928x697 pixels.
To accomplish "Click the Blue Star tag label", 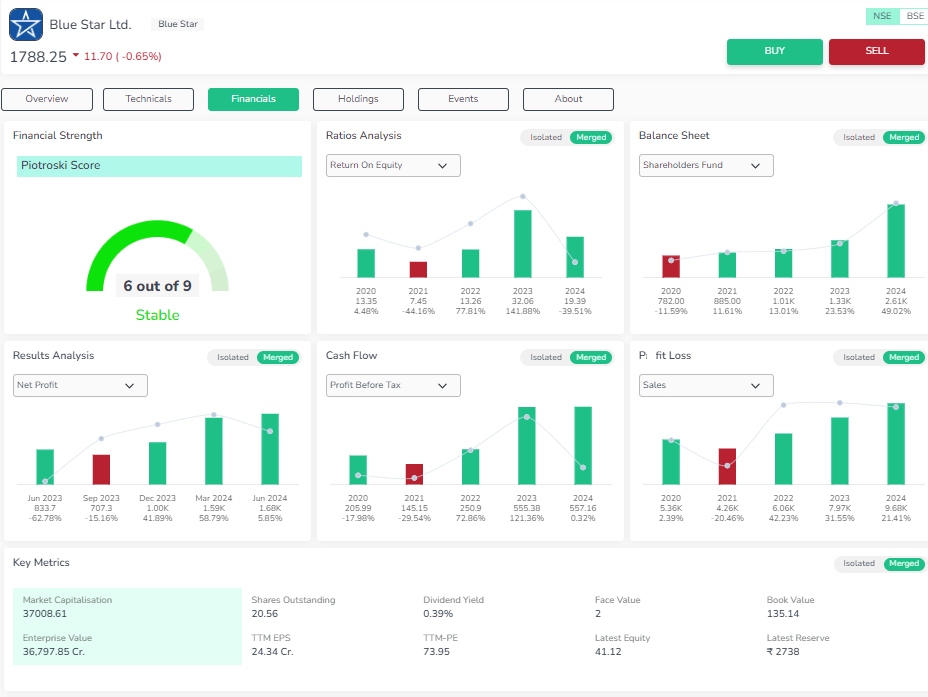I will pos(178,24).
